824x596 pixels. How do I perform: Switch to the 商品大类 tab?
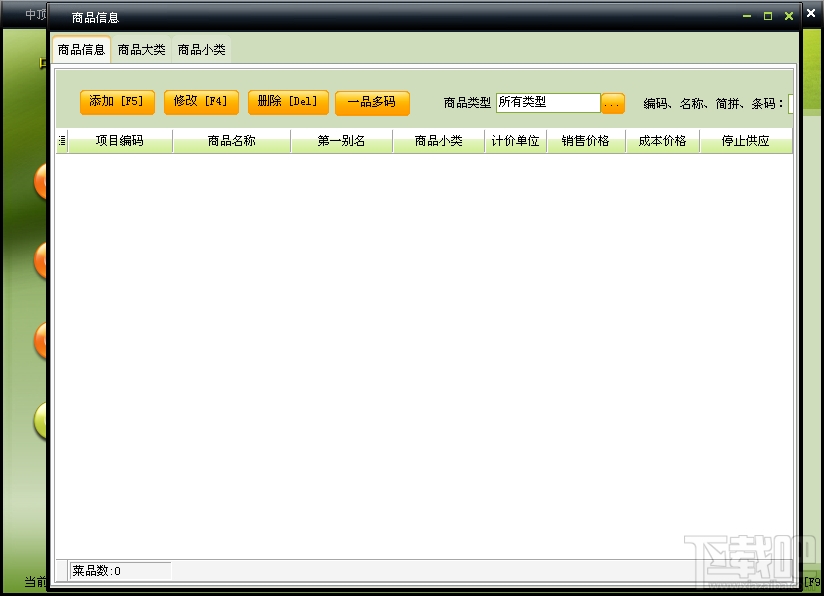141,48
